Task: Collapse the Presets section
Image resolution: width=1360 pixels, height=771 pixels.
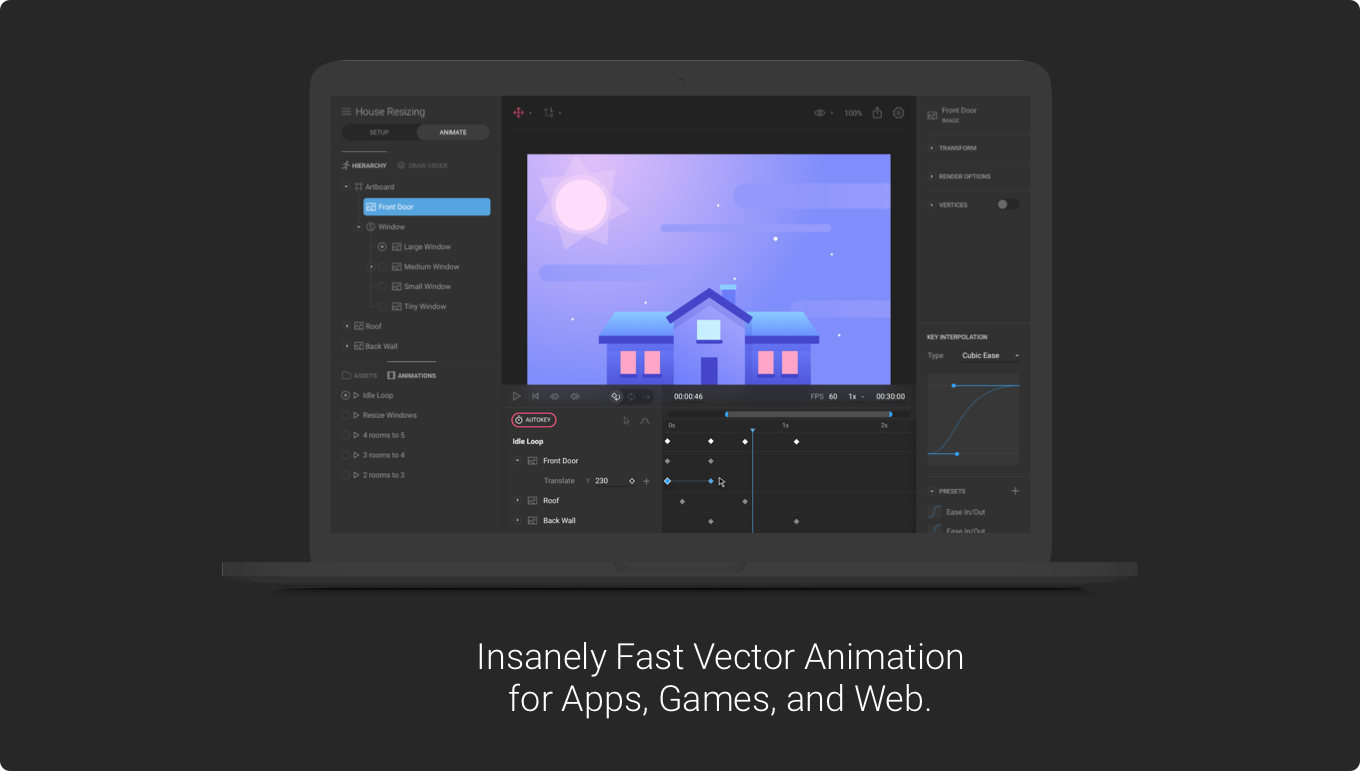Action: point(932,491)
